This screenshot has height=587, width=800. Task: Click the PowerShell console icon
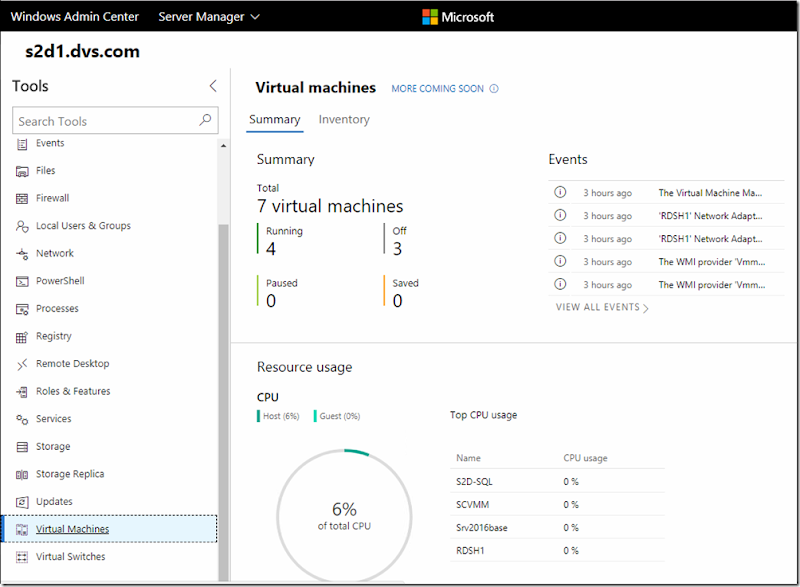point(22,282)
